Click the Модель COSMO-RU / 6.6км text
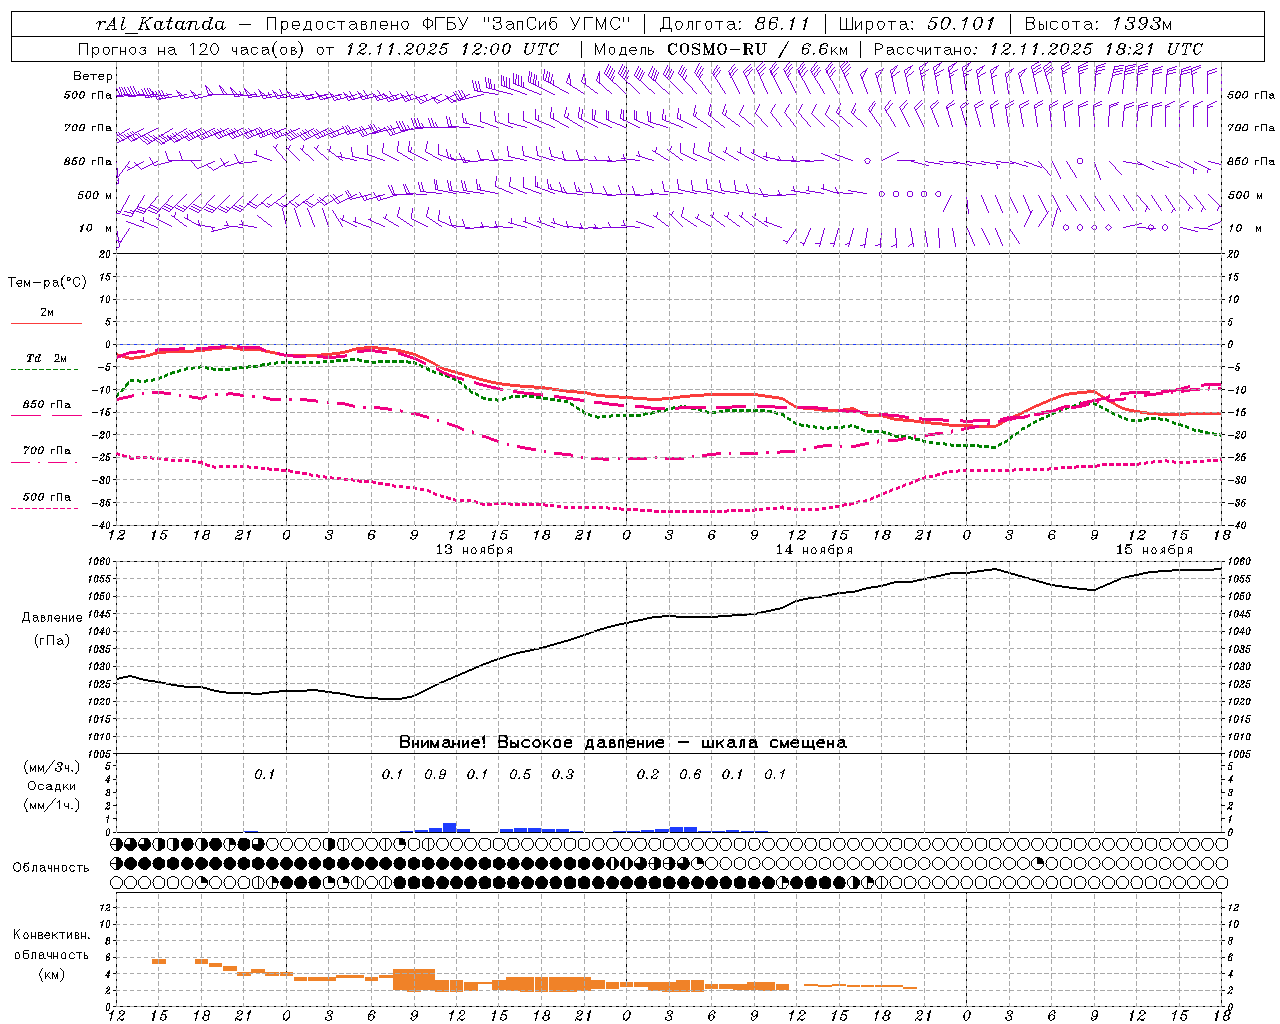This screenshot has width=1280, height=1024. 721,49
